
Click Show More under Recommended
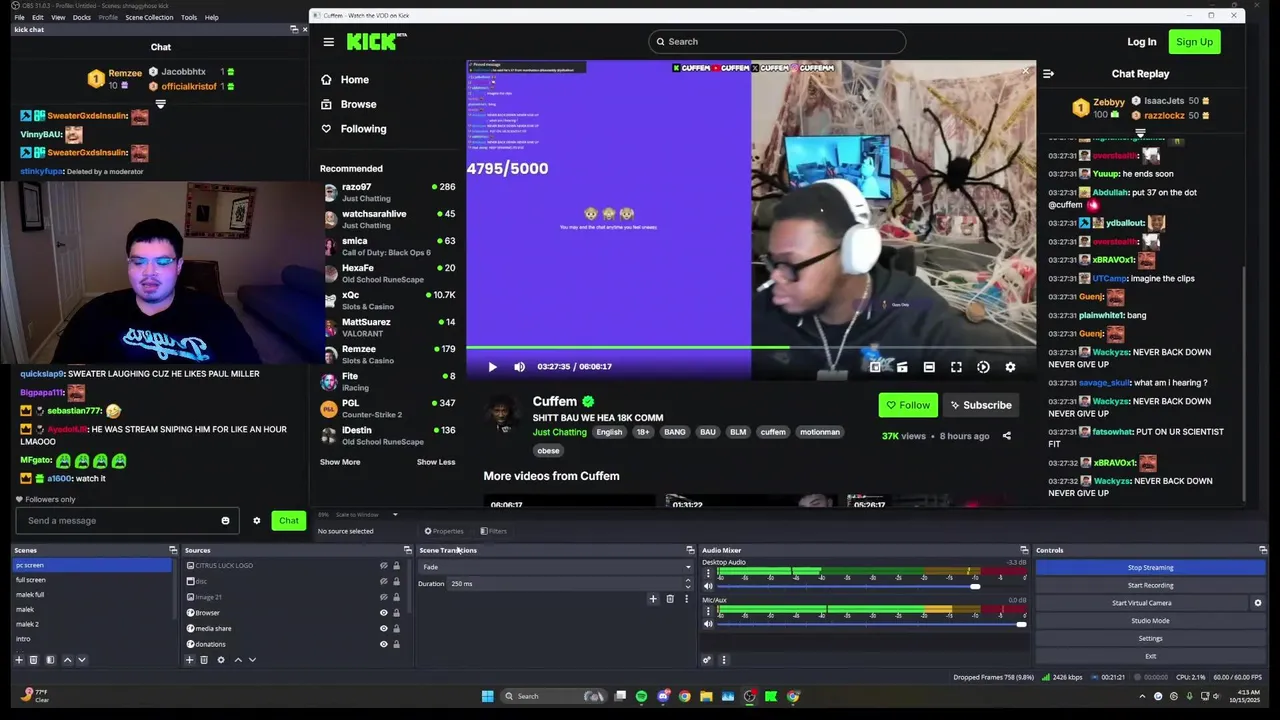pos(340,462)
